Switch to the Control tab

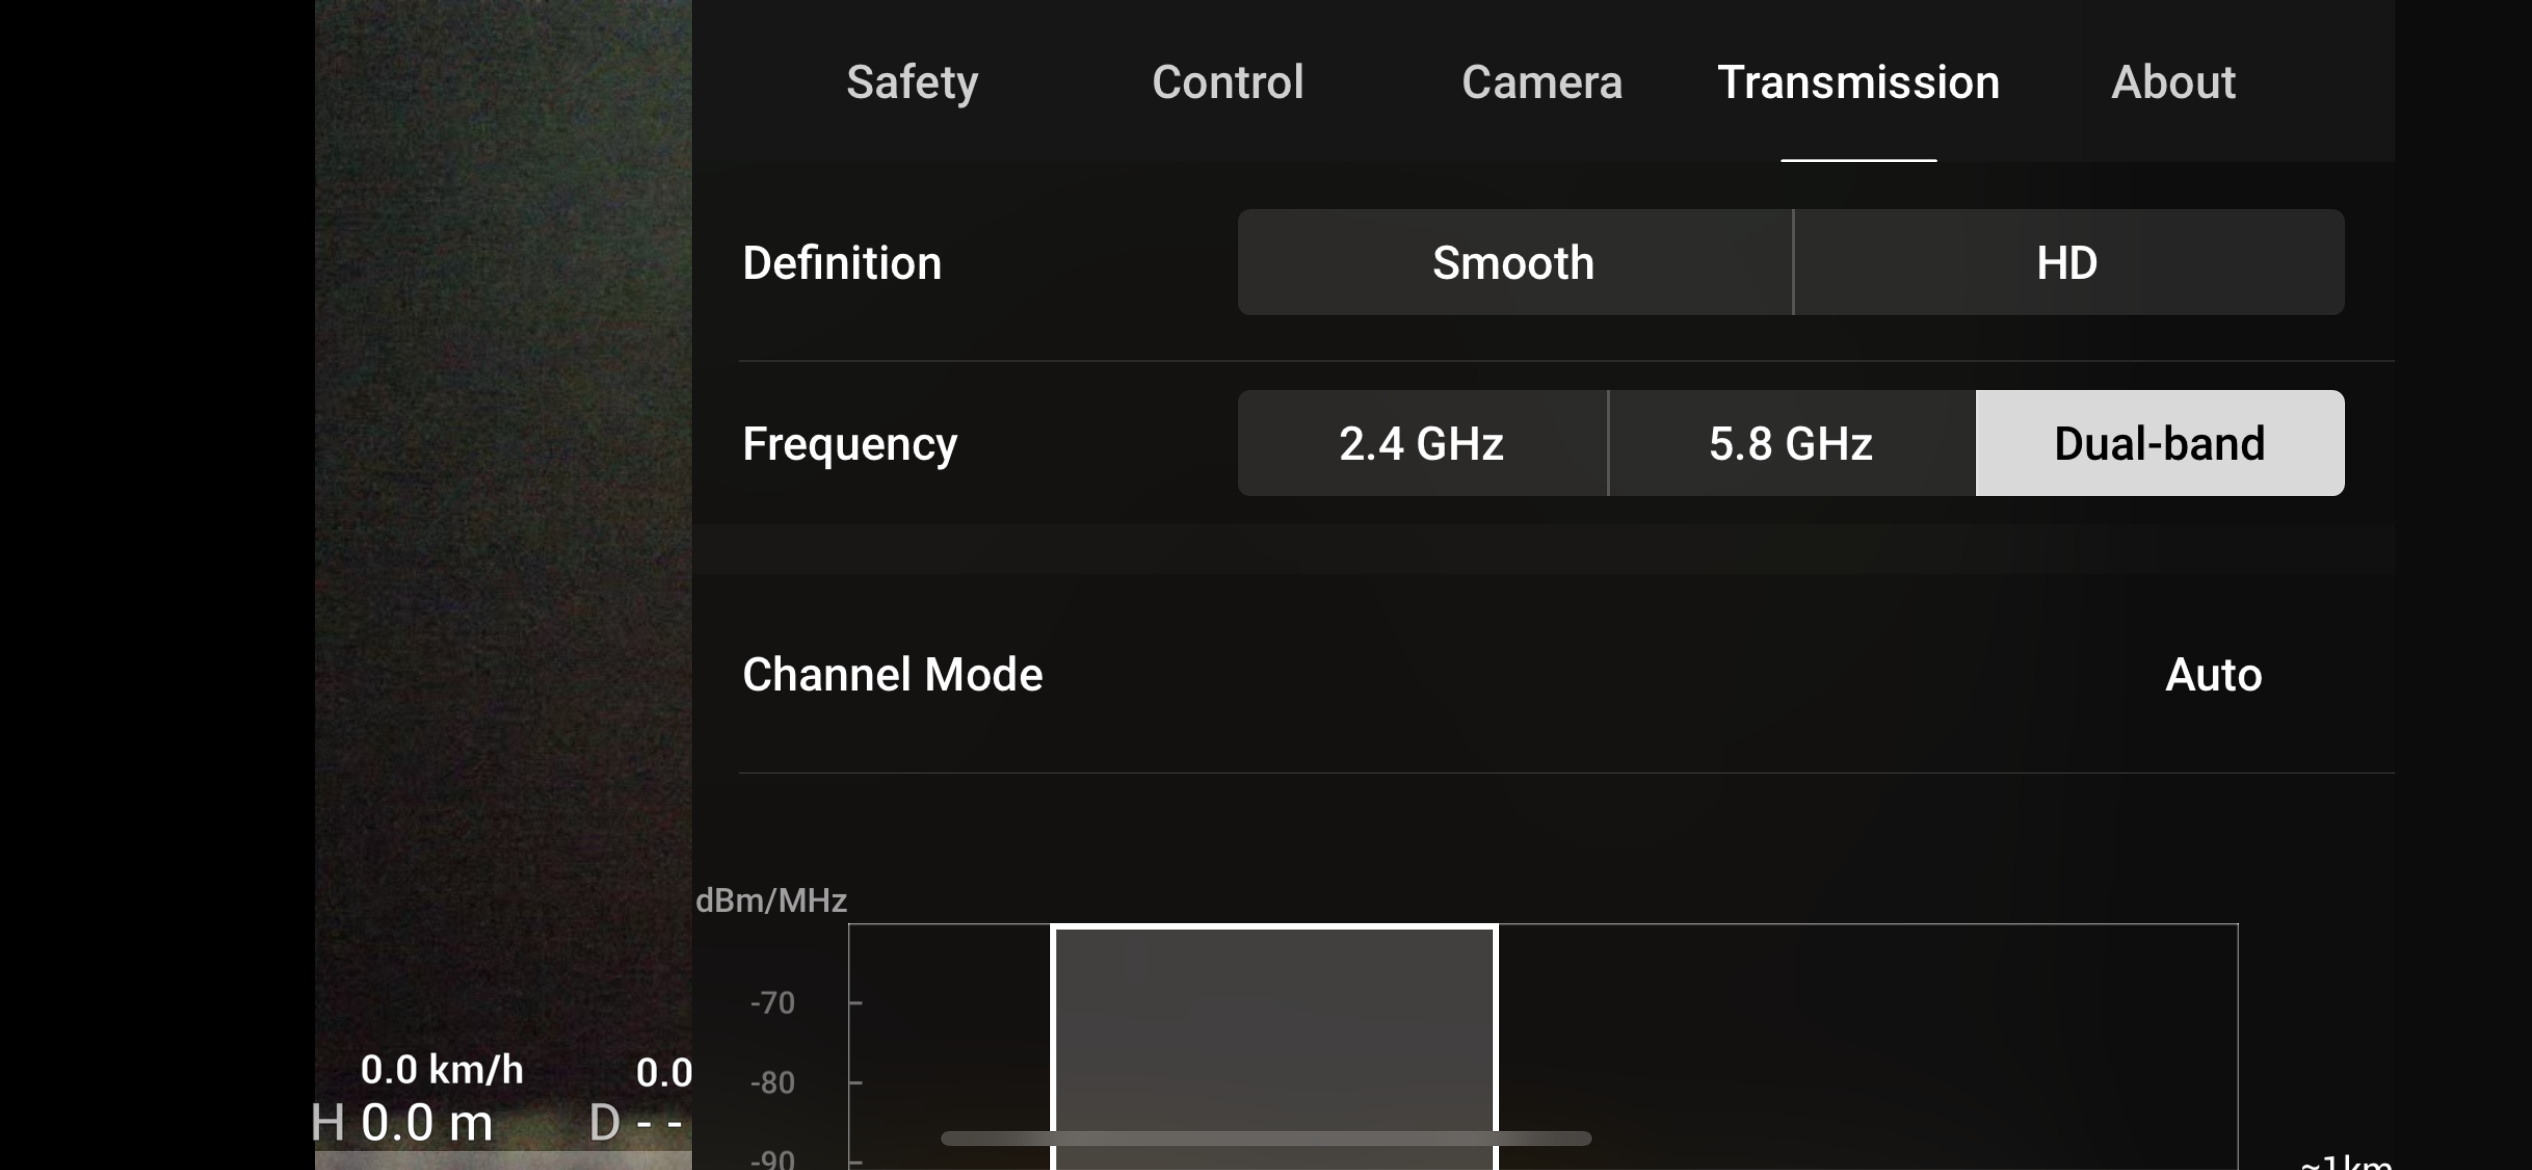tap(1227, 82)
